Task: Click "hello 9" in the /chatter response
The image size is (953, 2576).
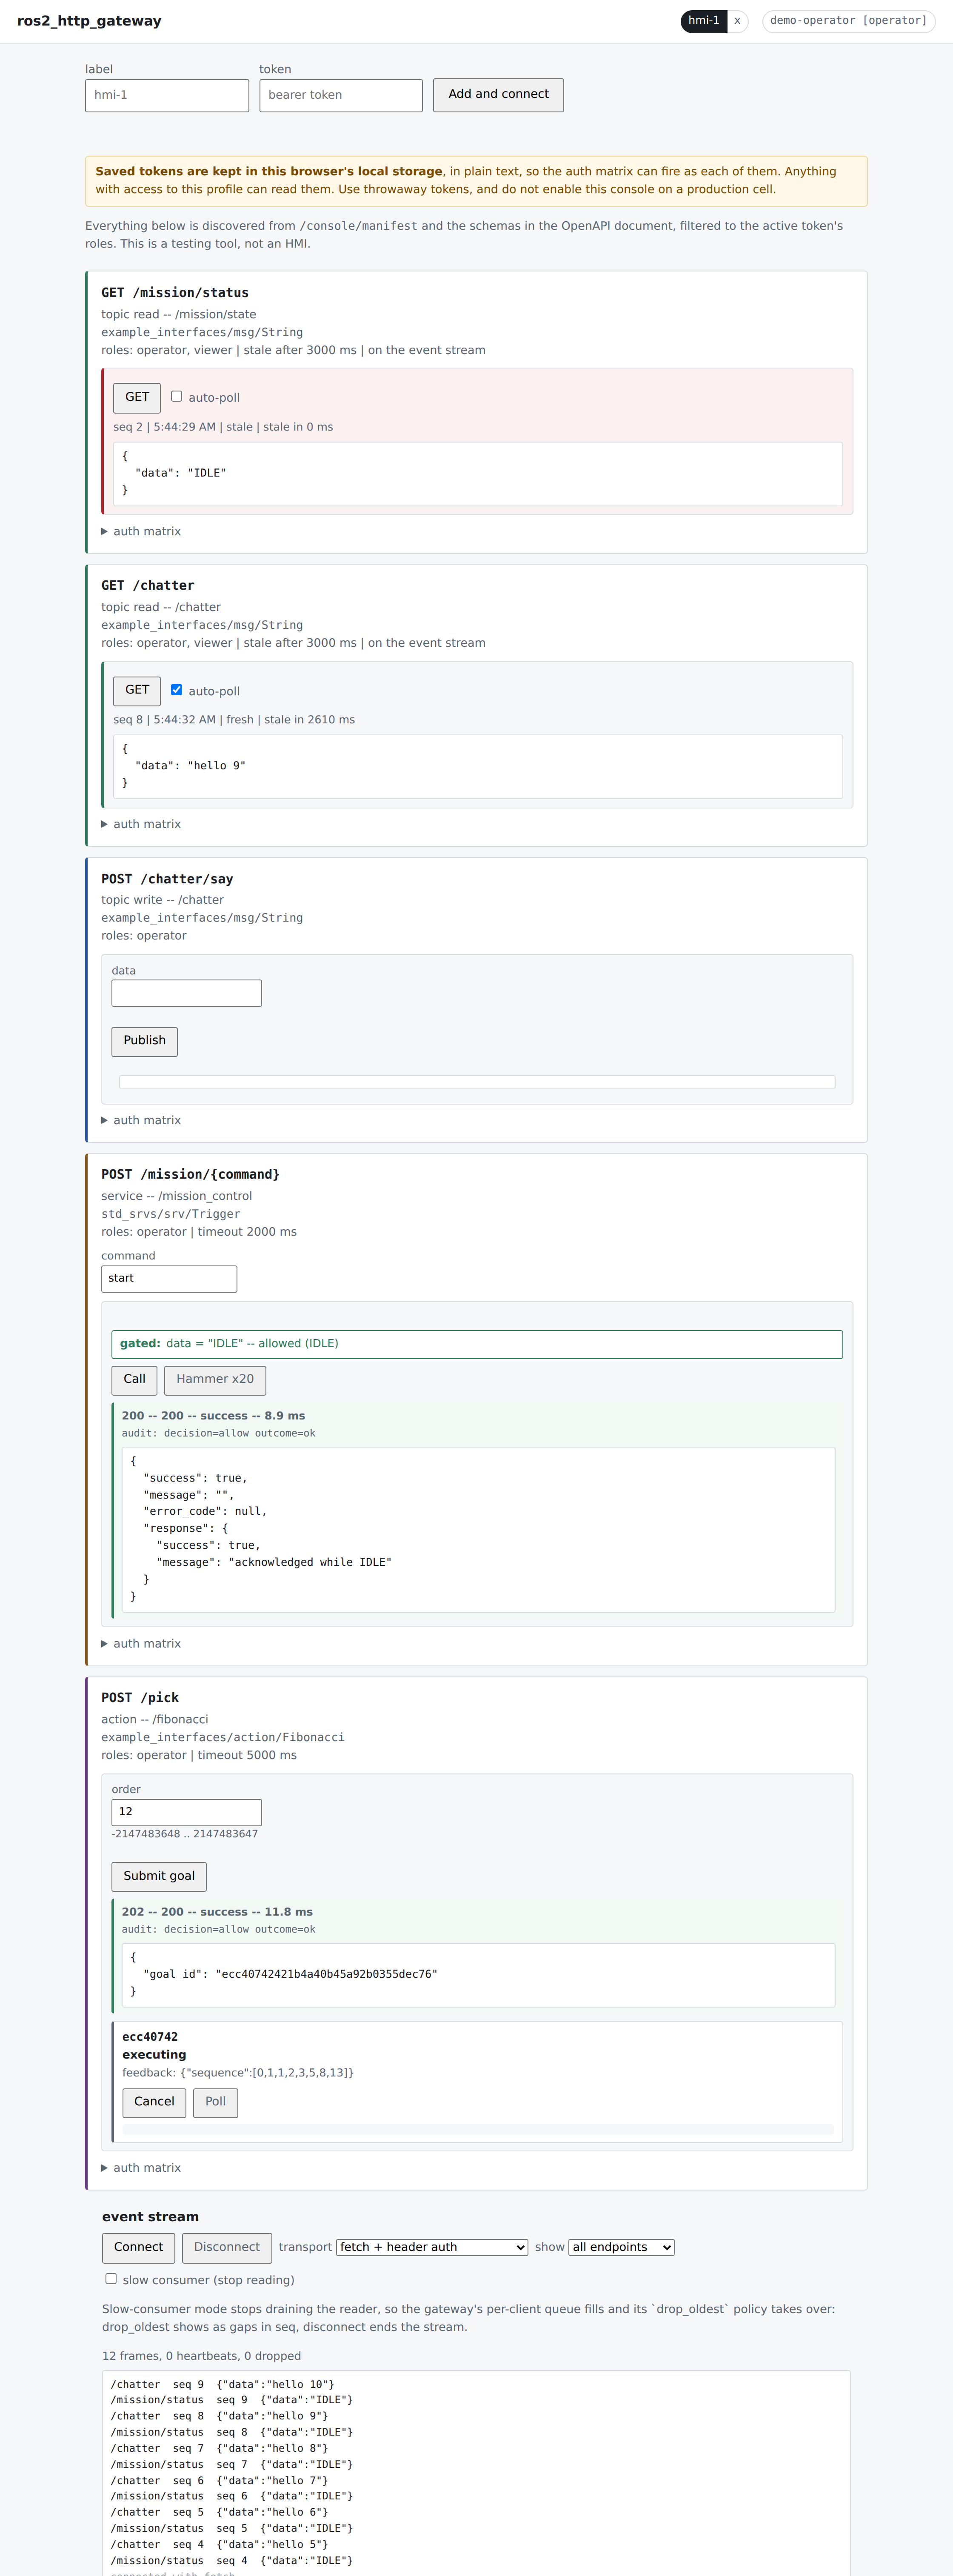Action: (x=216, y=766)
